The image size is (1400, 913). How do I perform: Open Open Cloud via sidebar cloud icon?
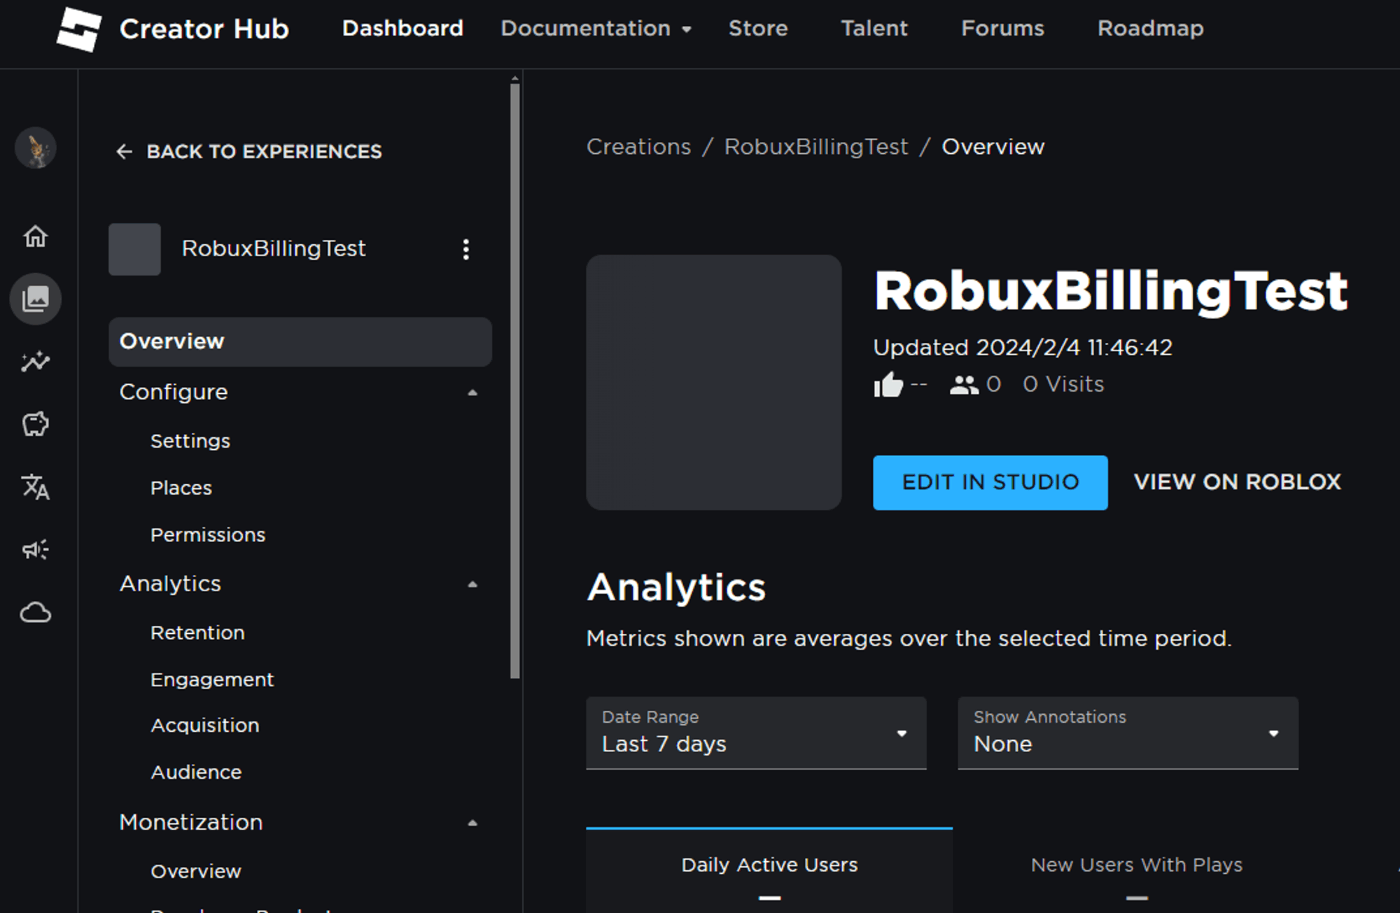tap(36, 612)
